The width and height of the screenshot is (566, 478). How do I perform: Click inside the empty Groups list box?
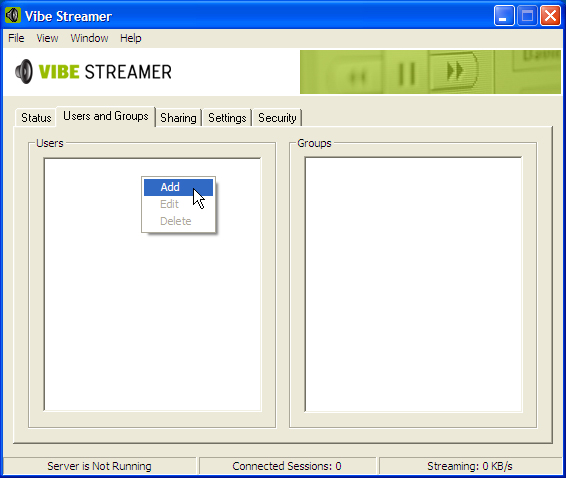(413, 284)
